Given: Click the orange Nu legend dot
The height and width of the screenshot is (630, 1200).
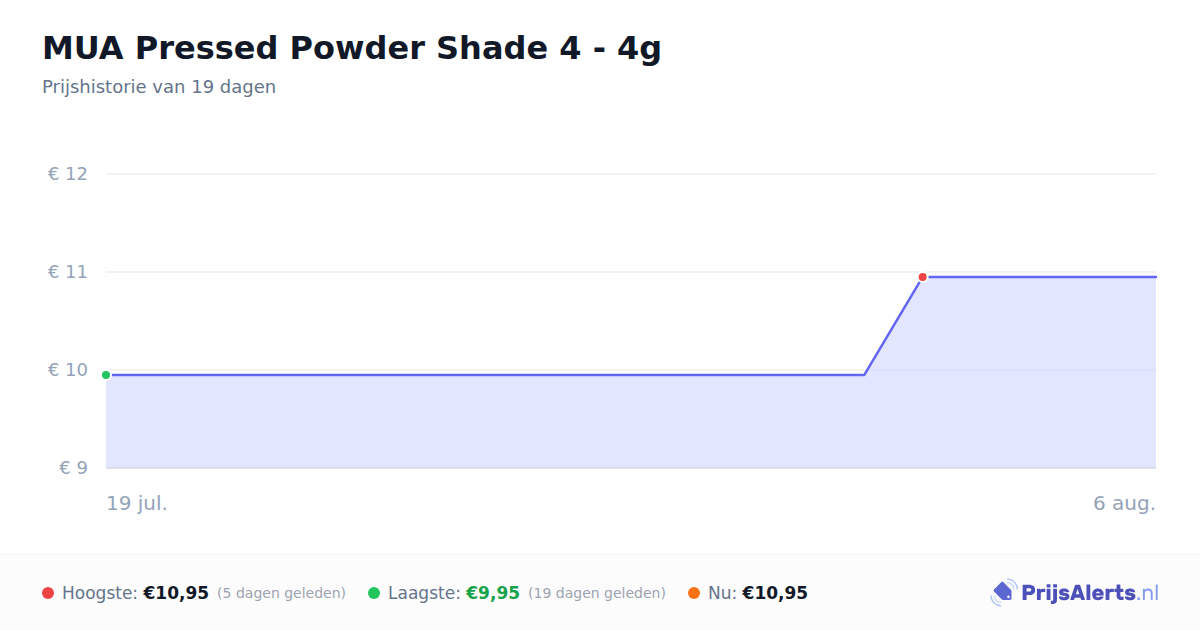Looking at the screenshot, I should coord(694,593).
